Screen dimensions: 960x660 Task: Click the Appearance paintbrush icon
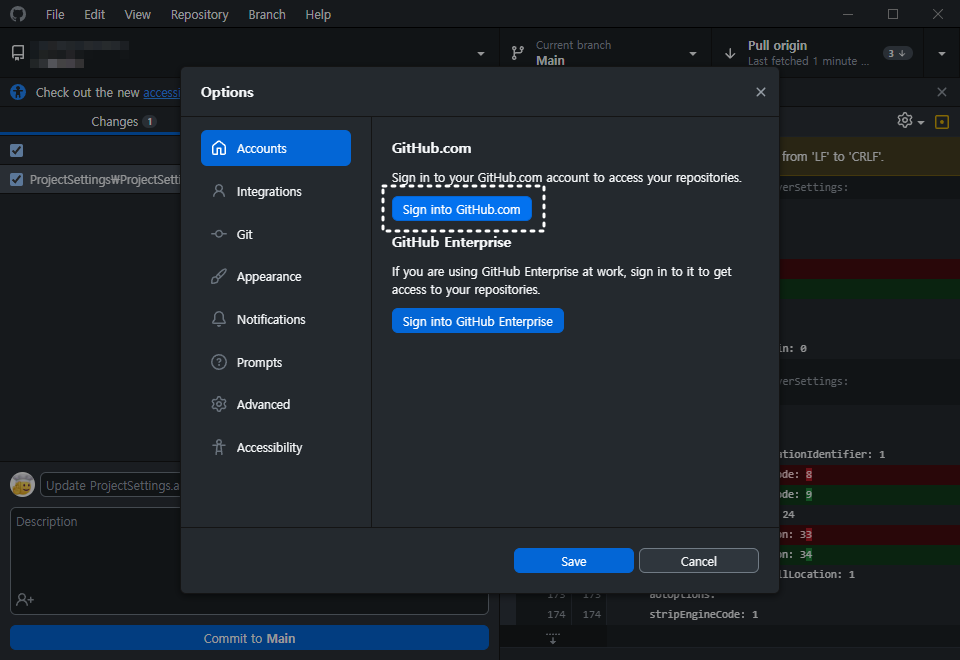pyautogui.click(x=219, y=277)
